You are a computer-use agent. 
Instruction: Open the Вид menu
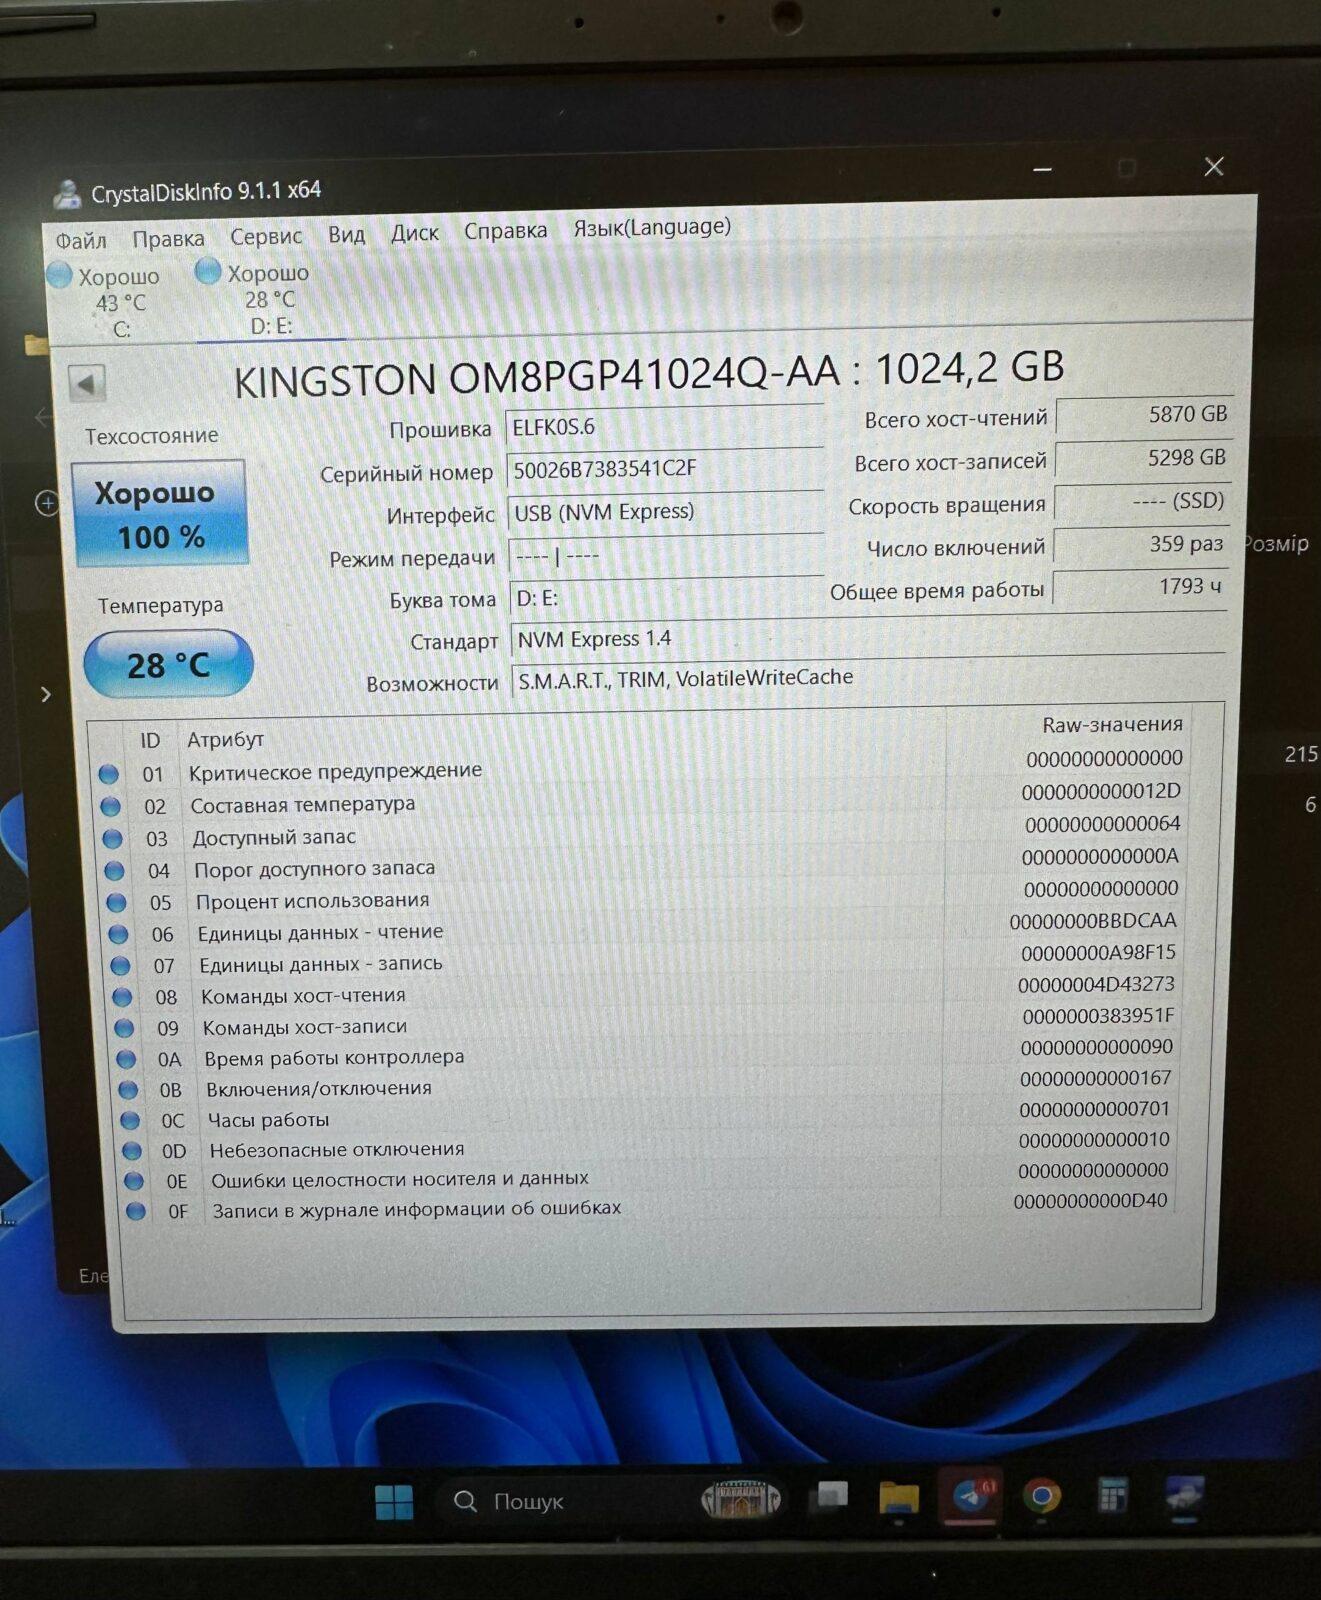[x=346, y=234]
